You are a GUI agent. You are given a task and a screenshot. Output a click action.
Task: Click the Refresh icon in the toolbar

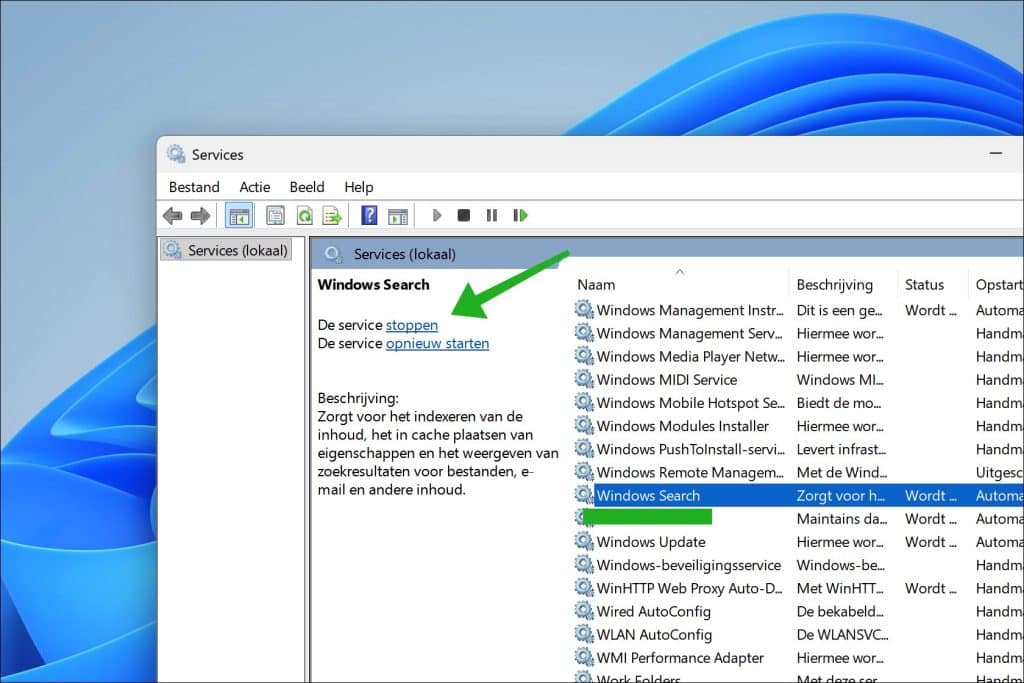pos(305,215)
